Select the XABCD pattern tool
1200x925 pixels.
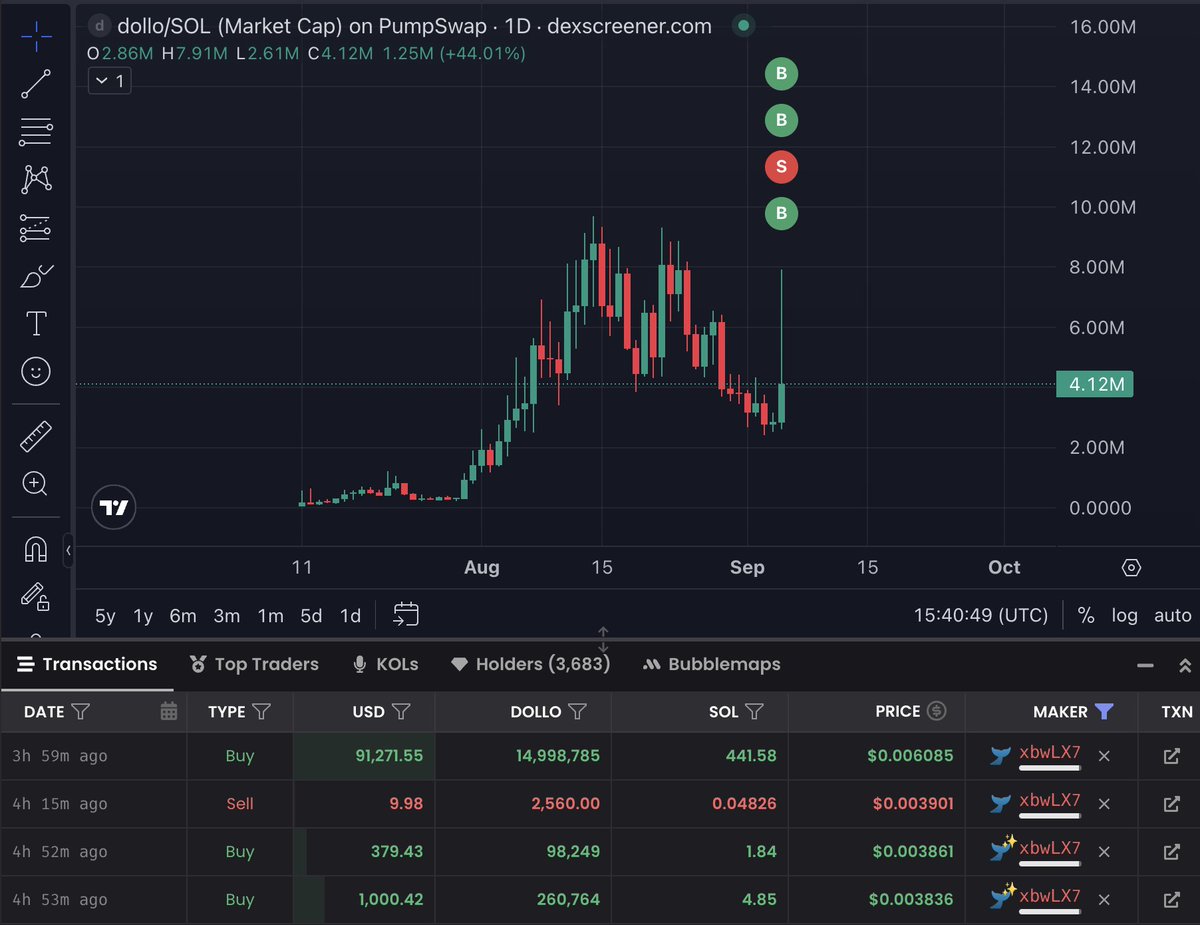click(36, 180)
